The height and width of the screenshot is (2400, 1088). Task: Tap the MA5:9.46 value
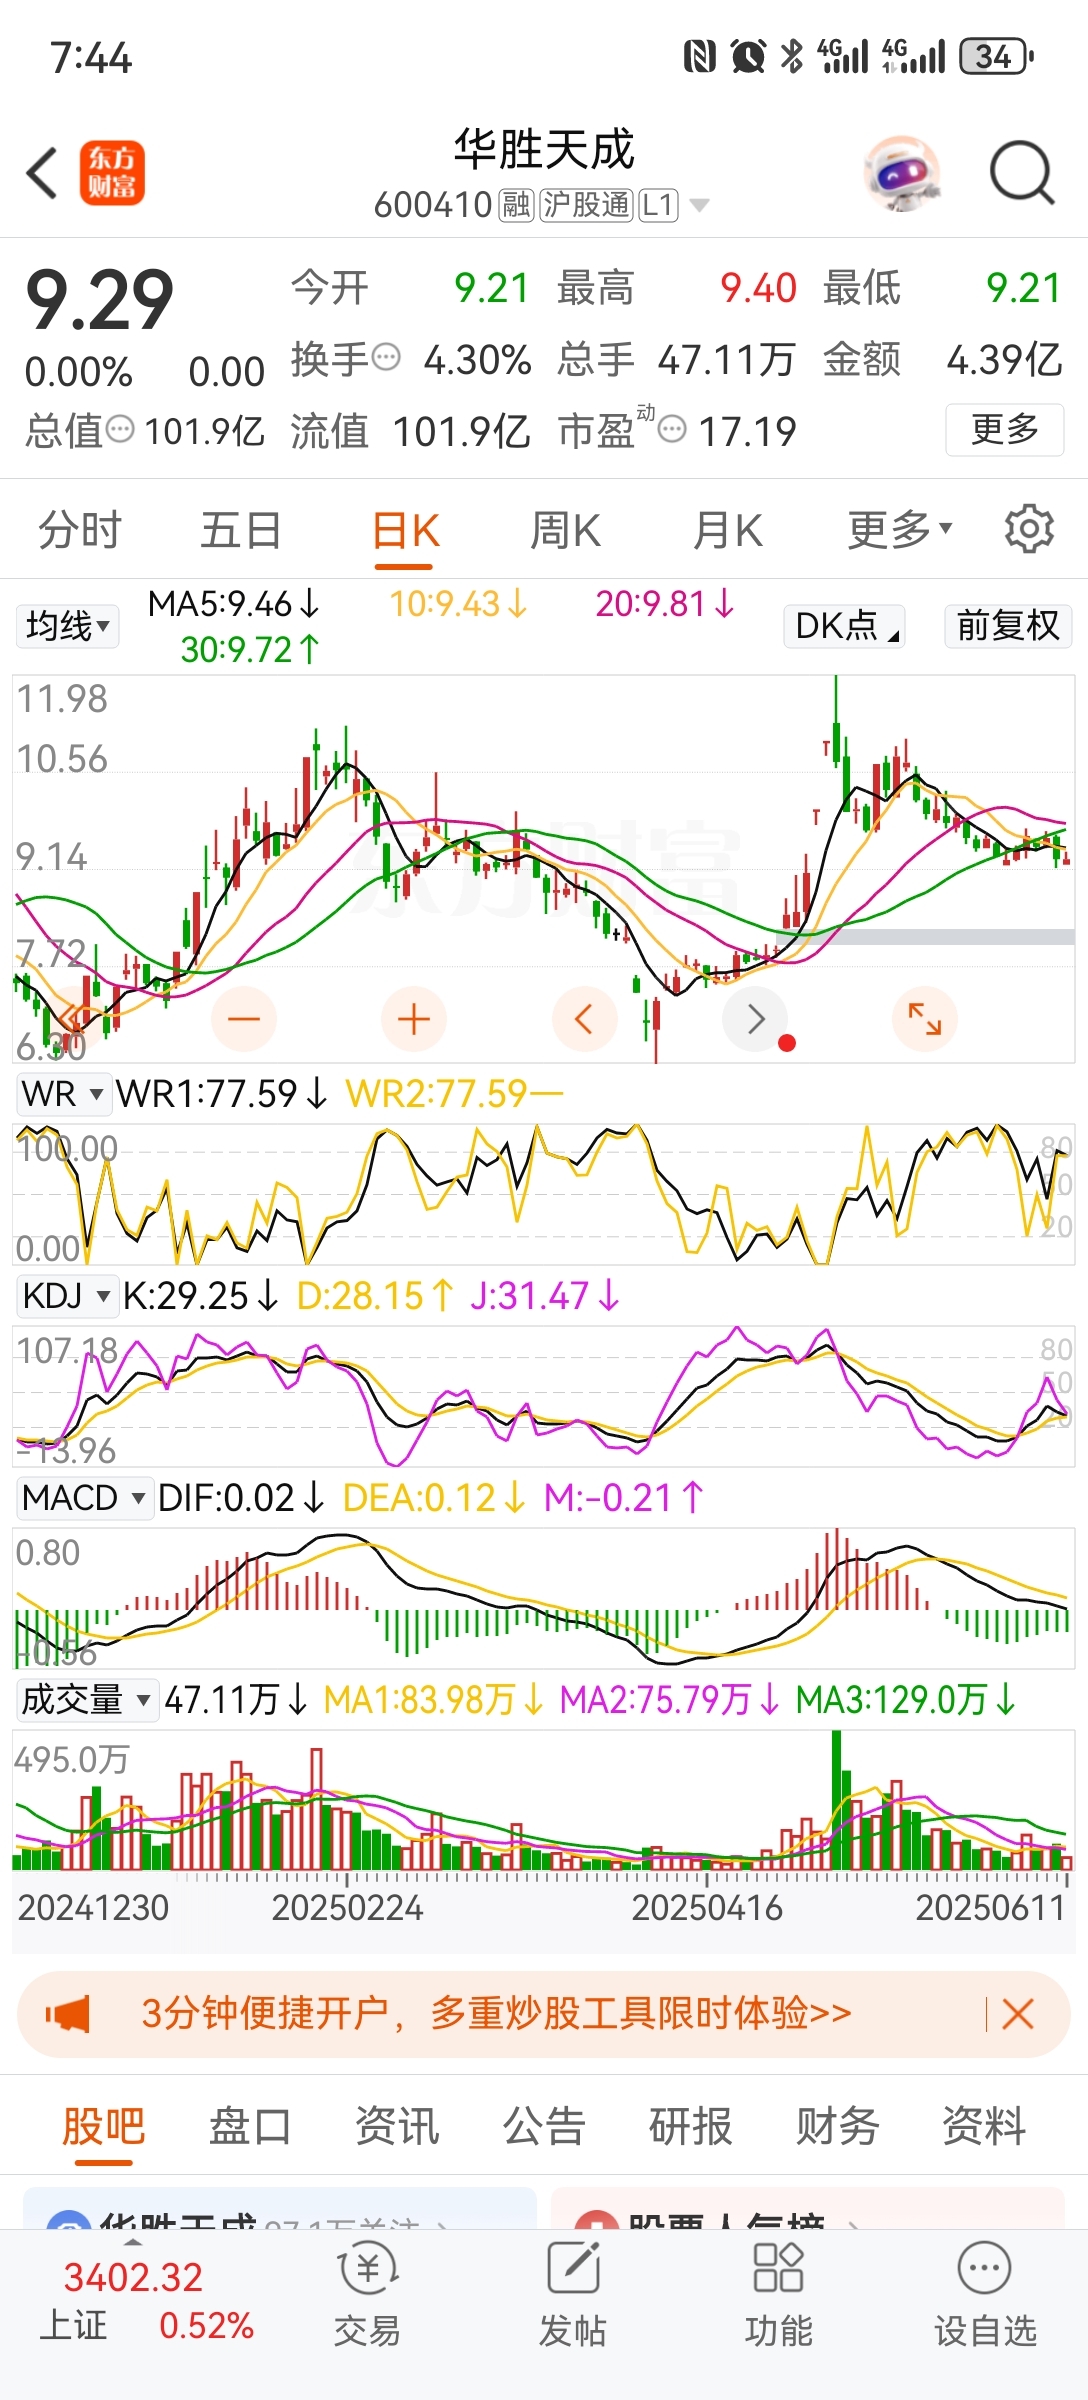click(x=234, y=604)
